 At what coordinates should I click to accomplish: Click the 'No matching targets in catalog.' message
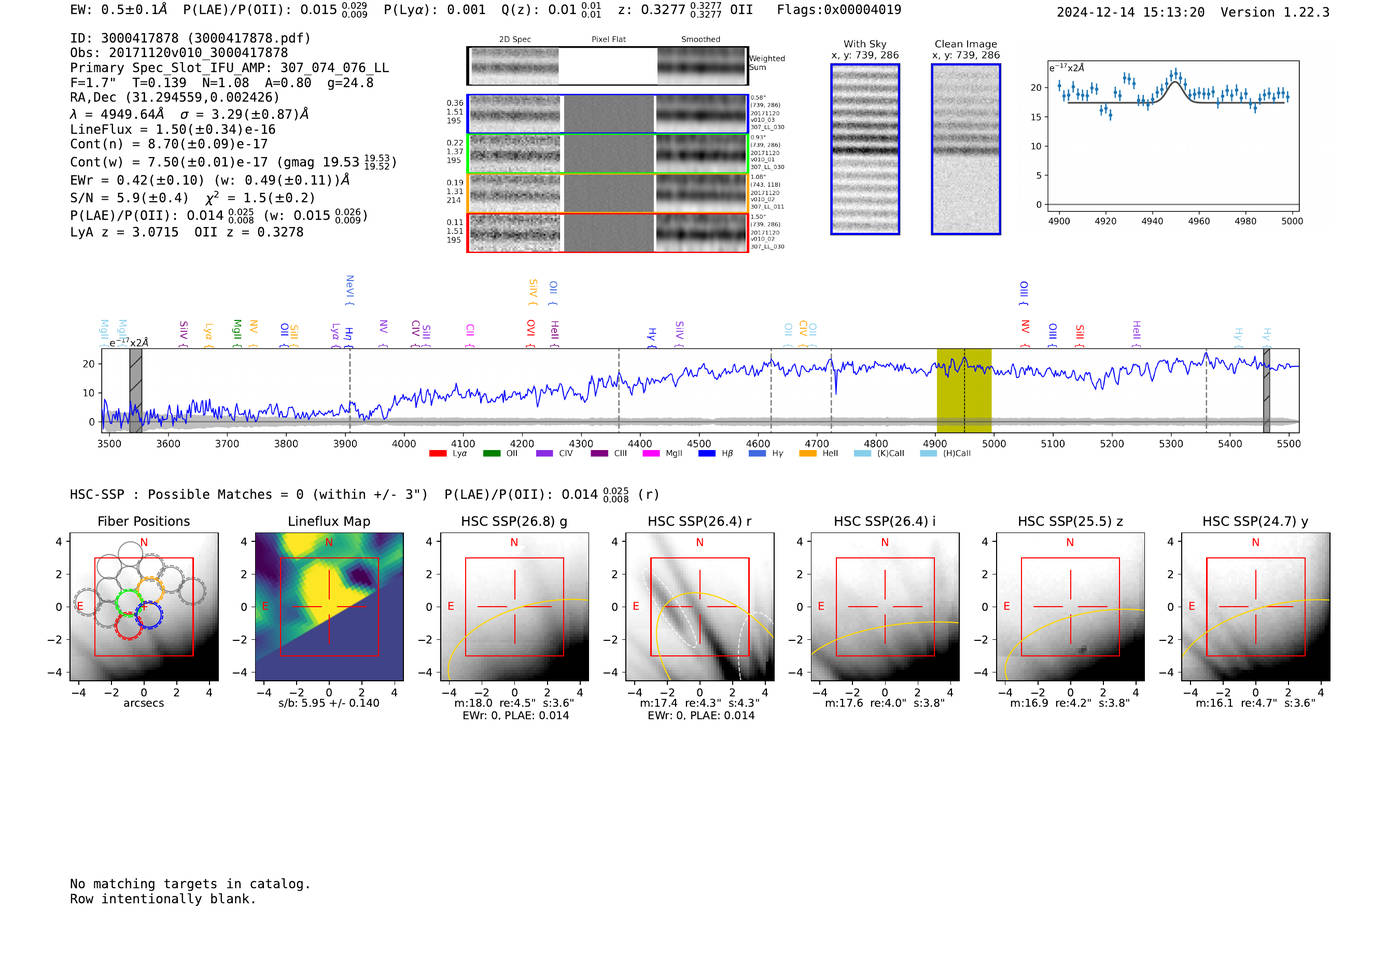190,884
